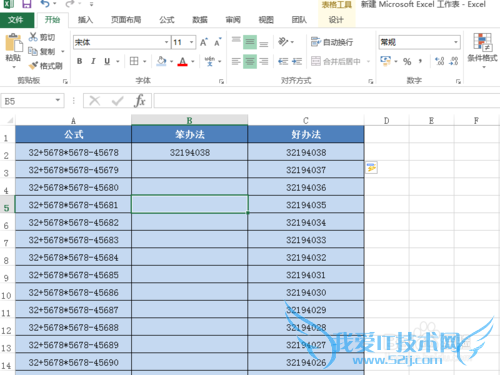This screenshot has height=375, width=500.
Task: Click the phonetic guide (wén) icon
Action: [210, 61]
